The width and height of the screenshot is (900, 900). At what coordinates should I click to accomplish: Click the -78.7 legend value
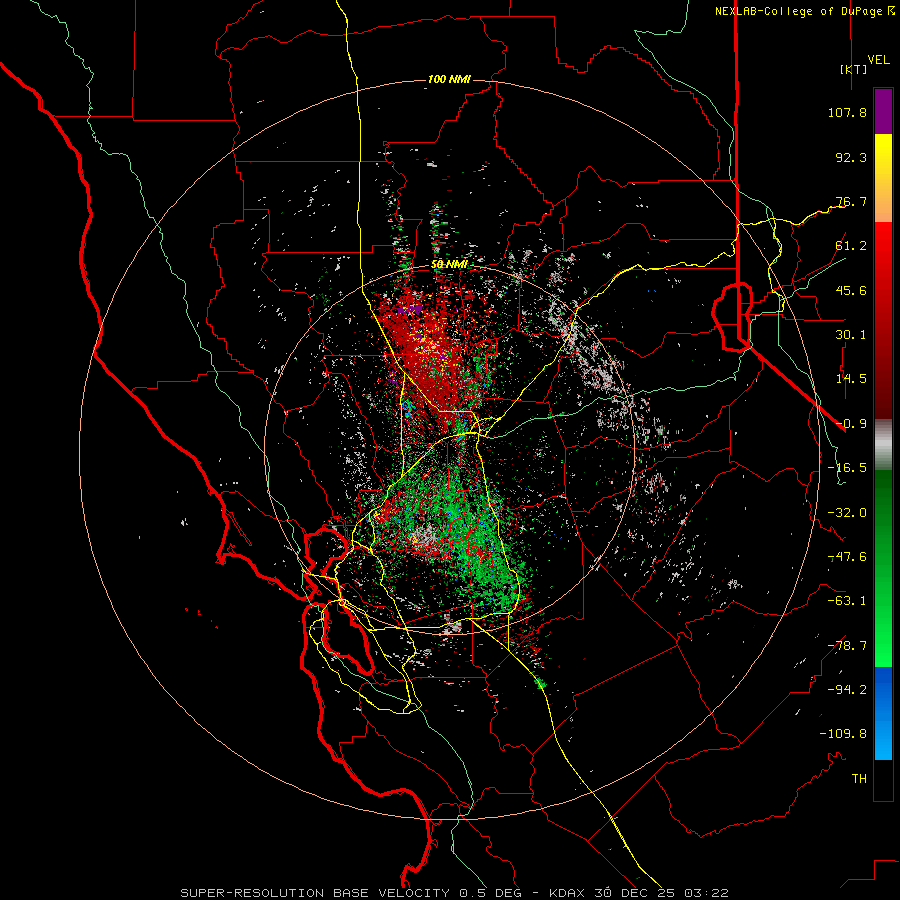[847, 646]
